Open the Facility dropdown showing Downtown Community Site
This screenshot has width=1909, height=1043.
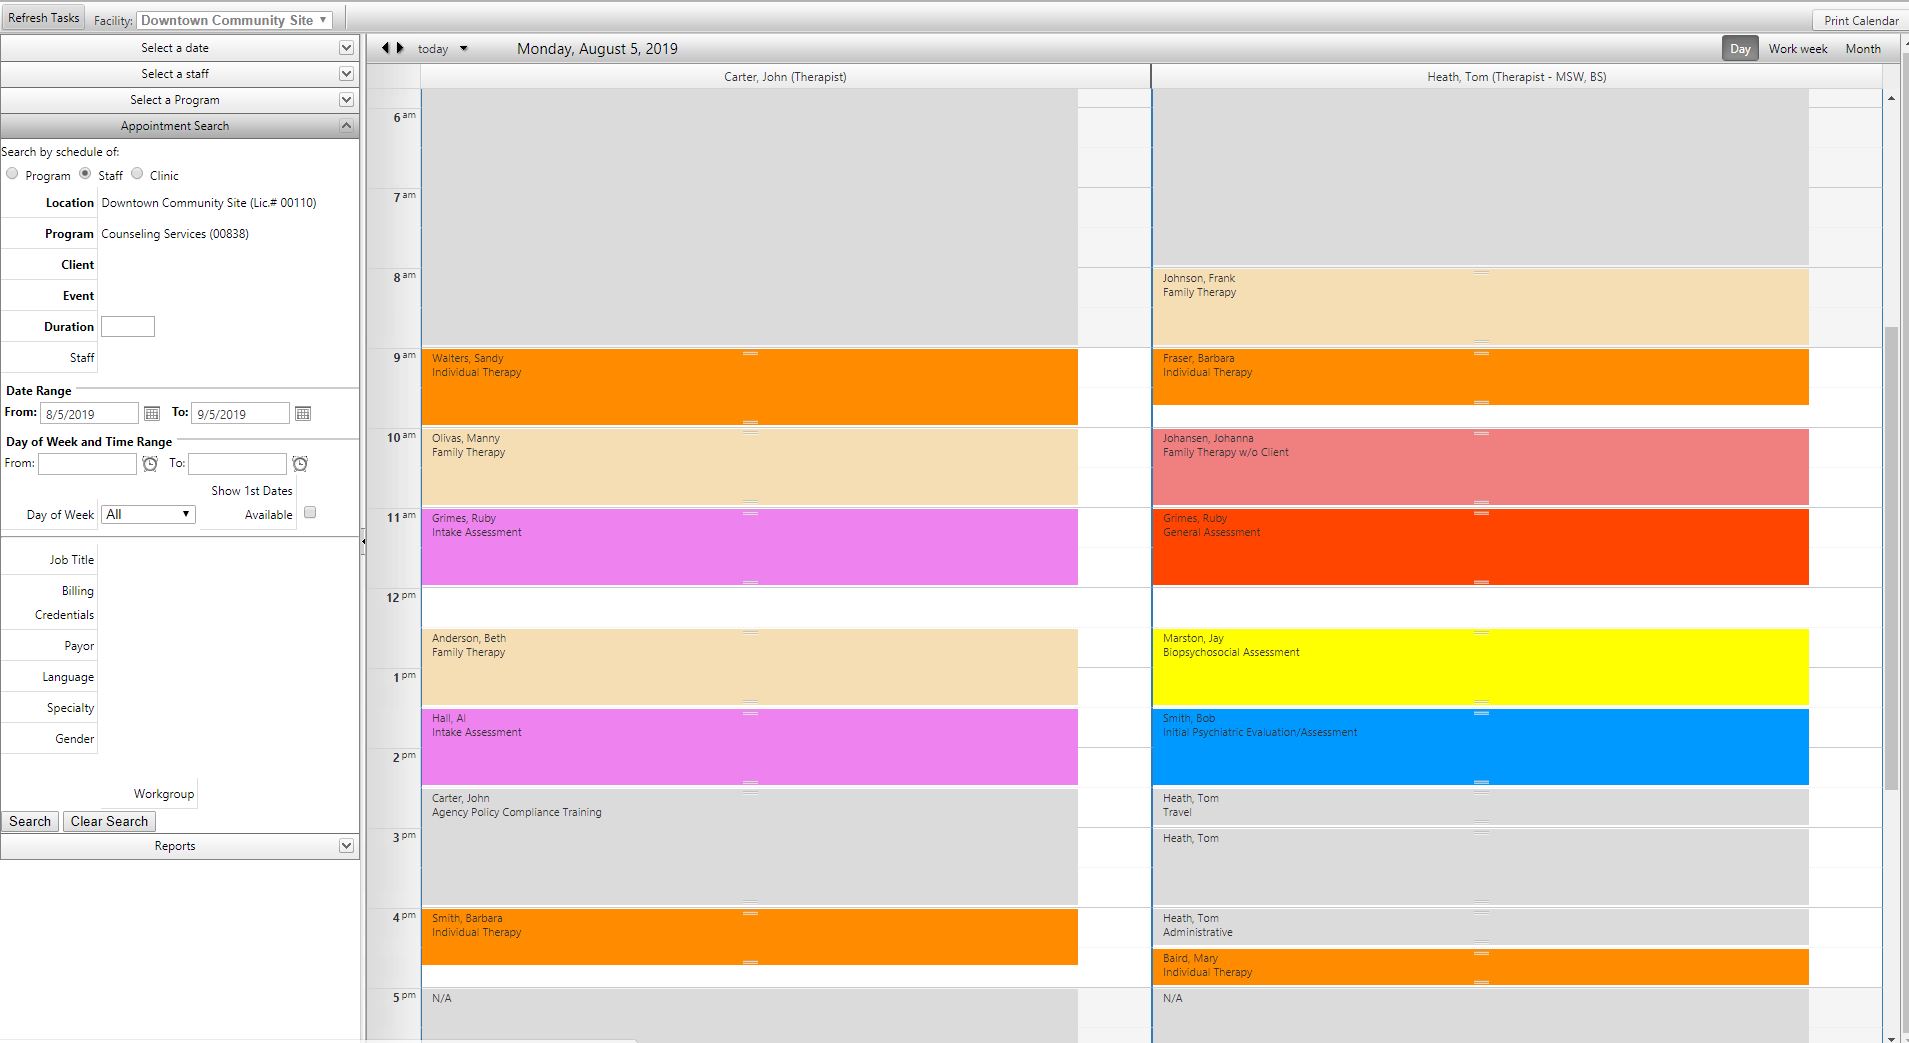(x=234, y=19)
